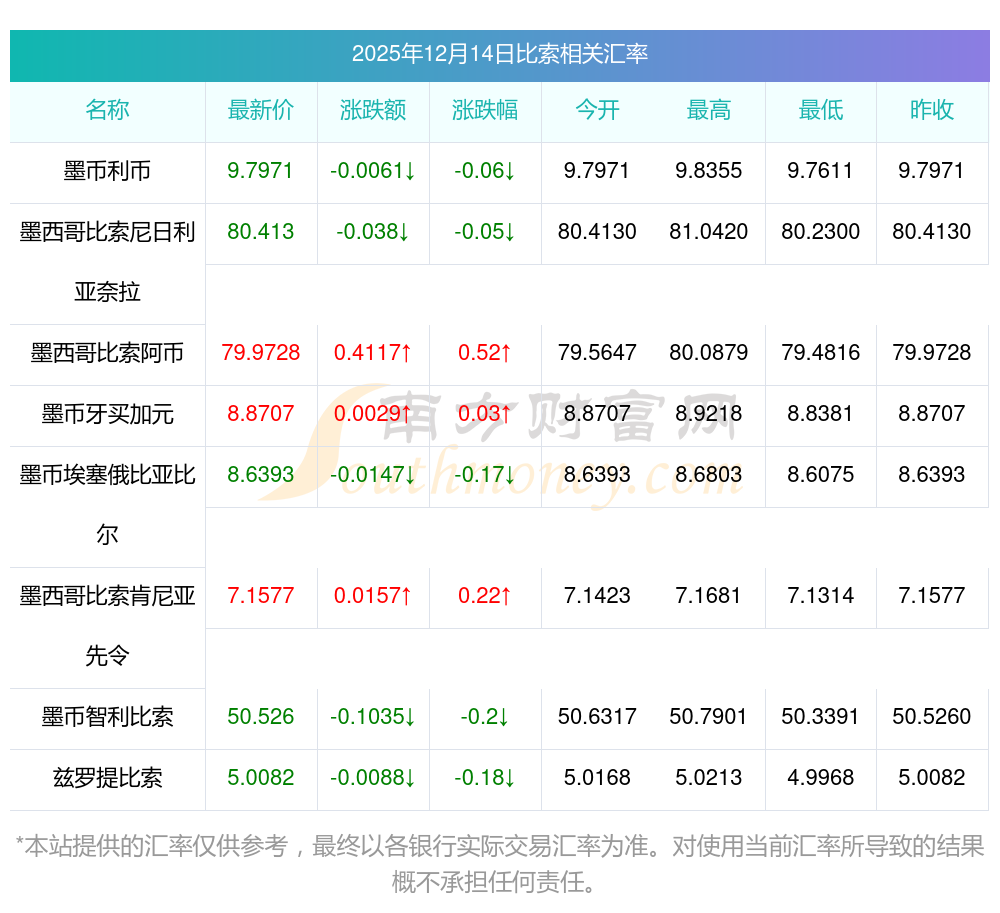This screenshot has height=913, width=1000.
Task: Click the open value 79.5647
Action: 597,353
